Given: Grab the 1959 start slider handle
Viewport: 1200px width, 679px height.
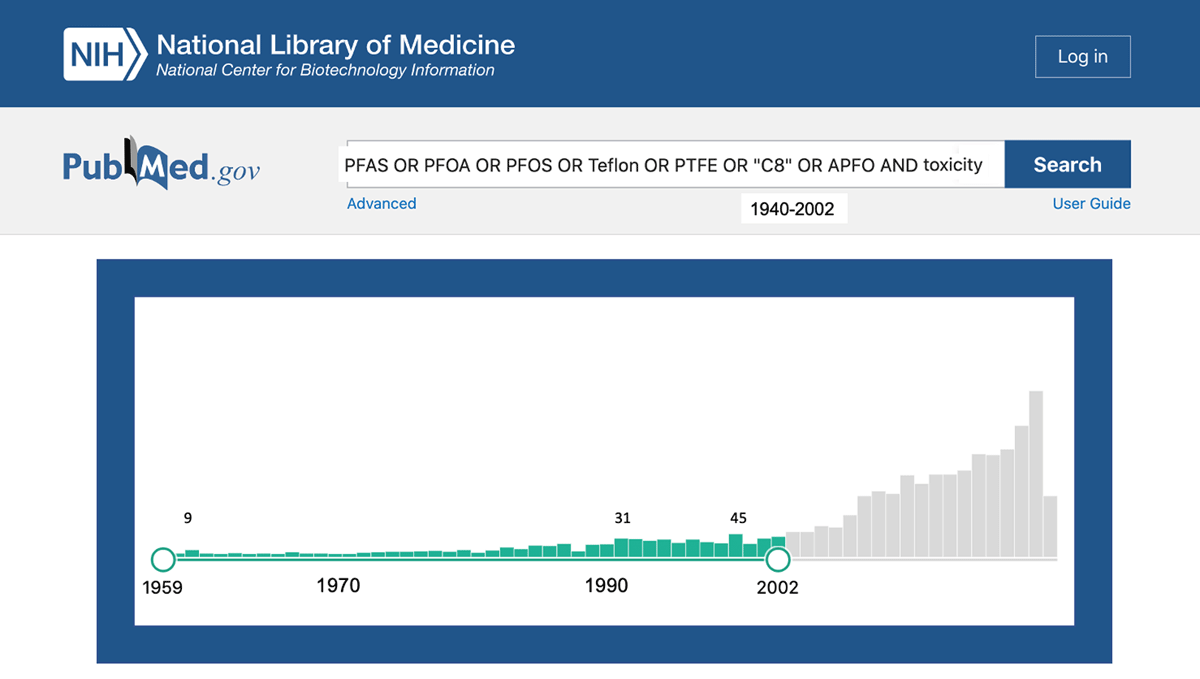Looking at the screenshot, I should [162, 560].
